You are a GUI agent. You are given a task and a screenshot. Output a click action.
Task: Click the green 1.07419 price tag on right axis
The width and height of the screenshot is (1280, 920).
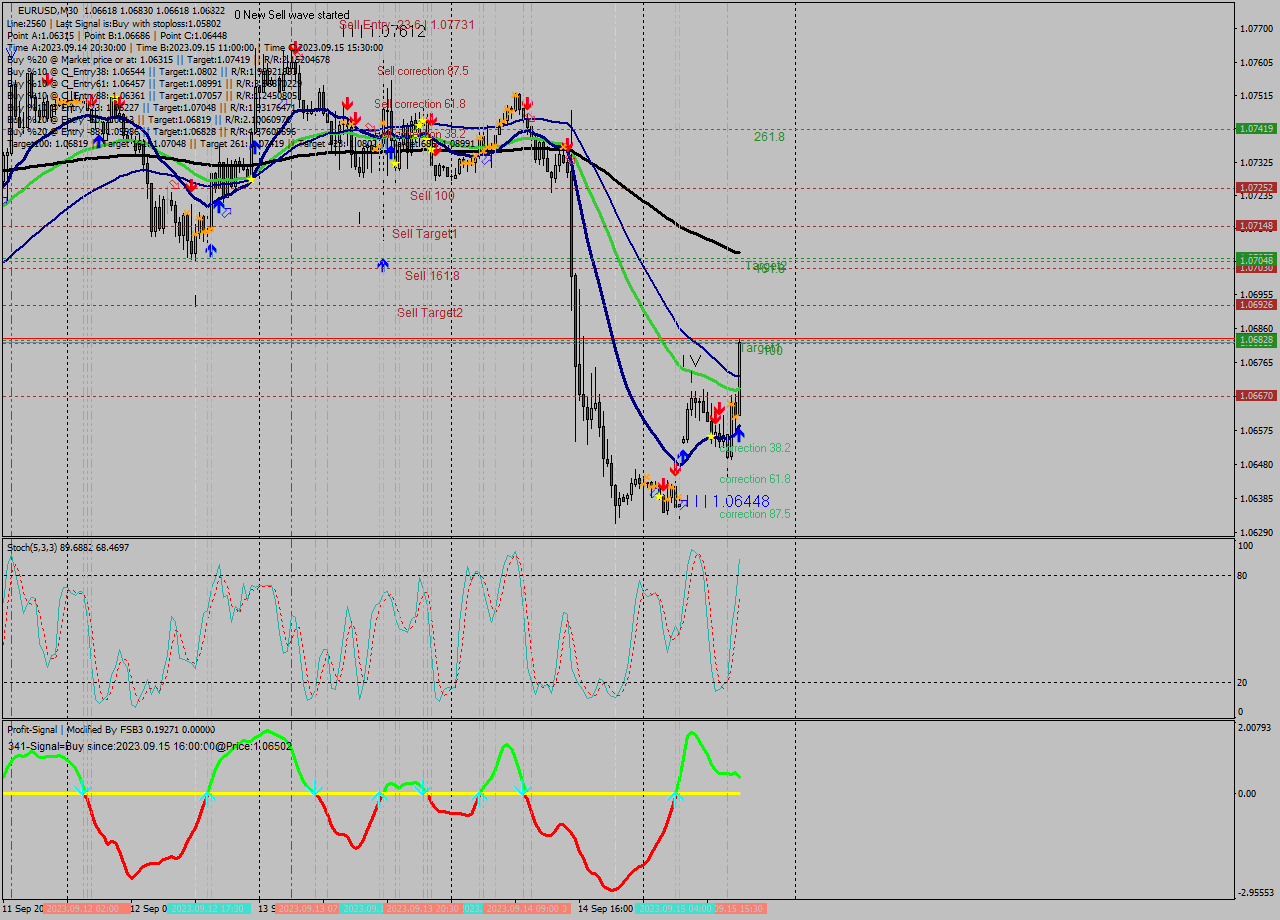coord(1254,128)
